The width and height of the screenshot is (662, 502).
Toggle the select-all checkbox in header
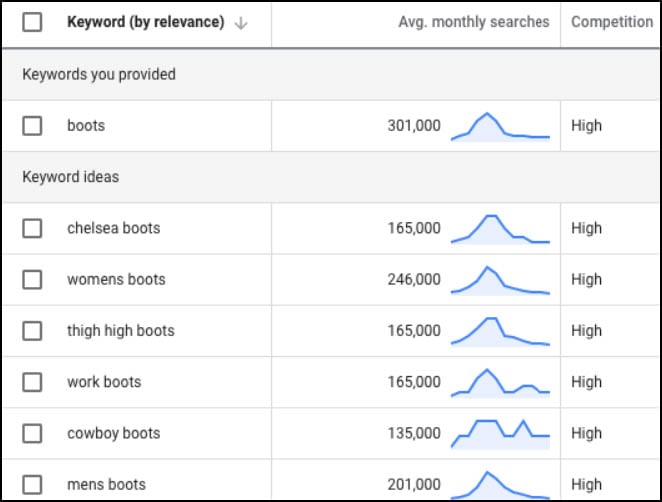point(32,22)
